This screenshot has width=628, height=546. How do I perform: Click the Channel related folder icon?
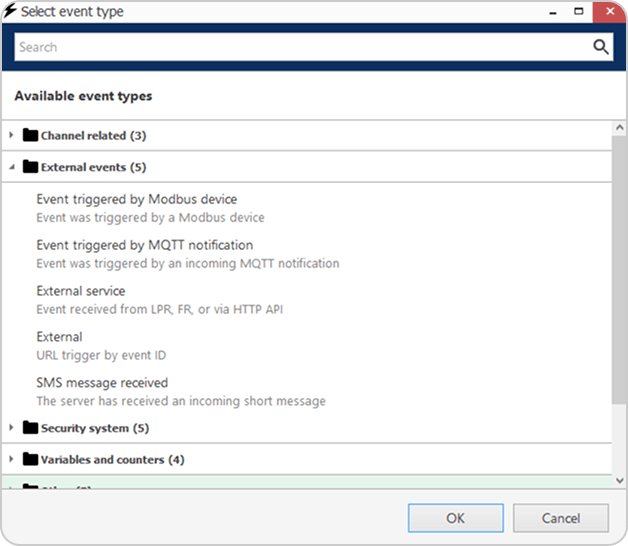[x=30, y=135]
